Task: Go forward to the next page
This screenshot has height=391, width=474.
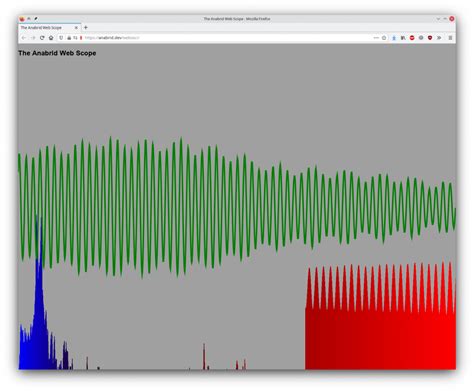Action: pyautogui.click(x=33, y=38)
